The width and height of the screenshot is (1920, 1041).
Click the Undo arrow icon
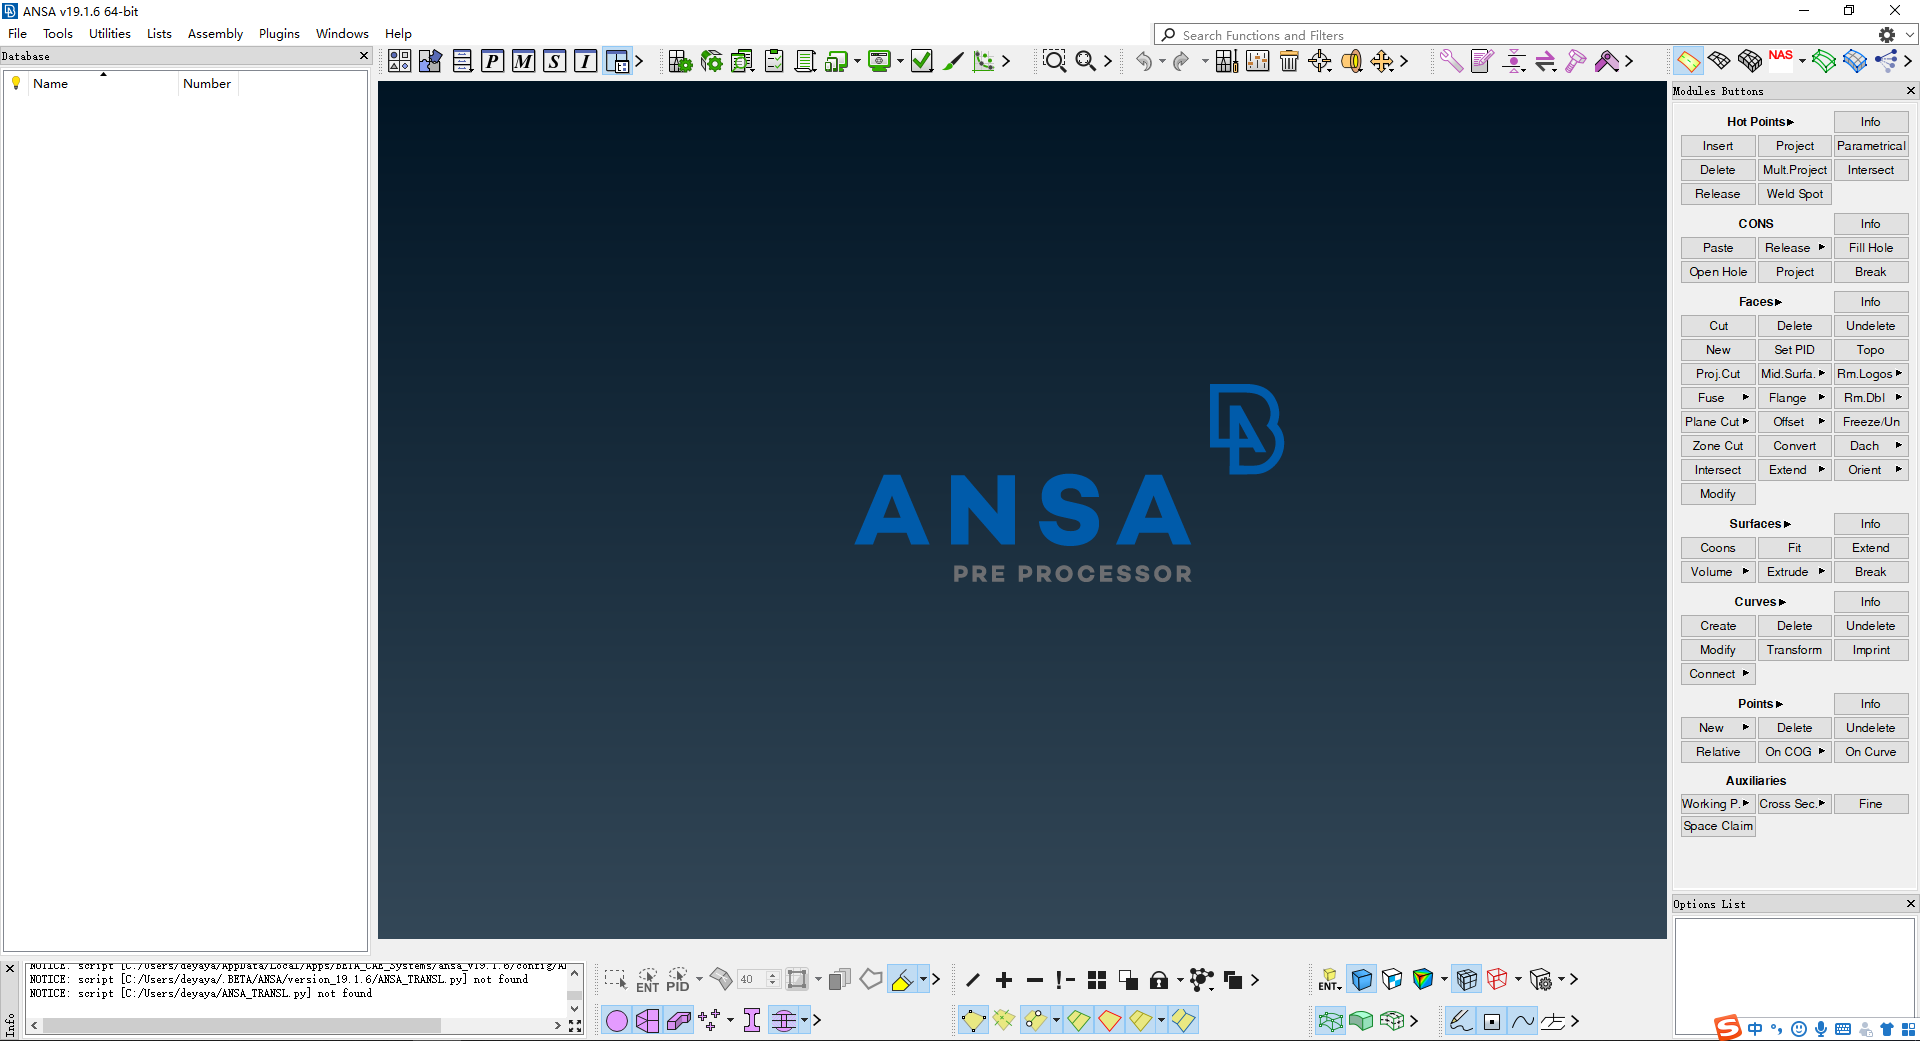[x=1146, y=61]
